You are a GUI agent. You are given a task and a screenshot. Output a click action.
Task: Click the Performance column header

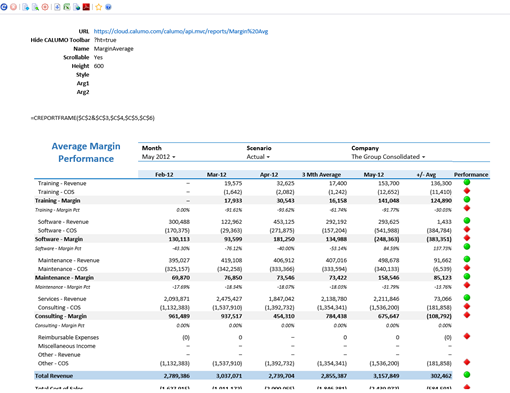(x=471, y=175)
